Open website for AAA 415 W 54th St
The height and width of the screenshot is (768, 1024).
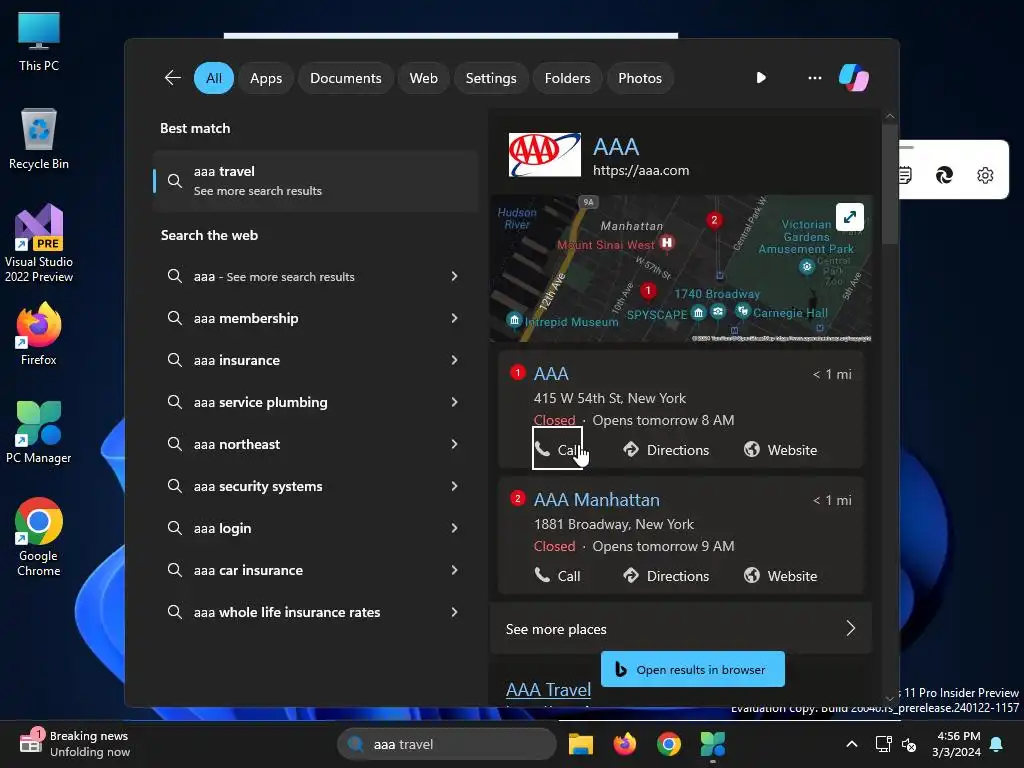pos(780,449)
